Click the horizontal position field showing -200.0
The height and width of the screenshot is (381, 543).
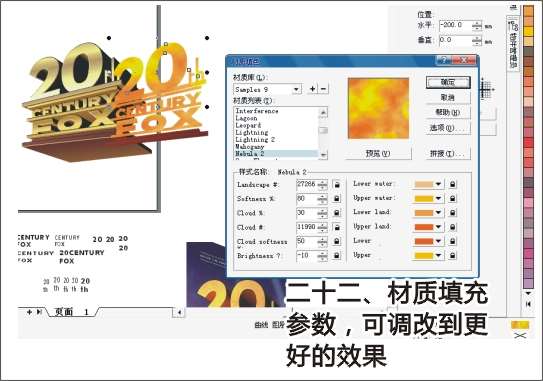click(455, 25)
